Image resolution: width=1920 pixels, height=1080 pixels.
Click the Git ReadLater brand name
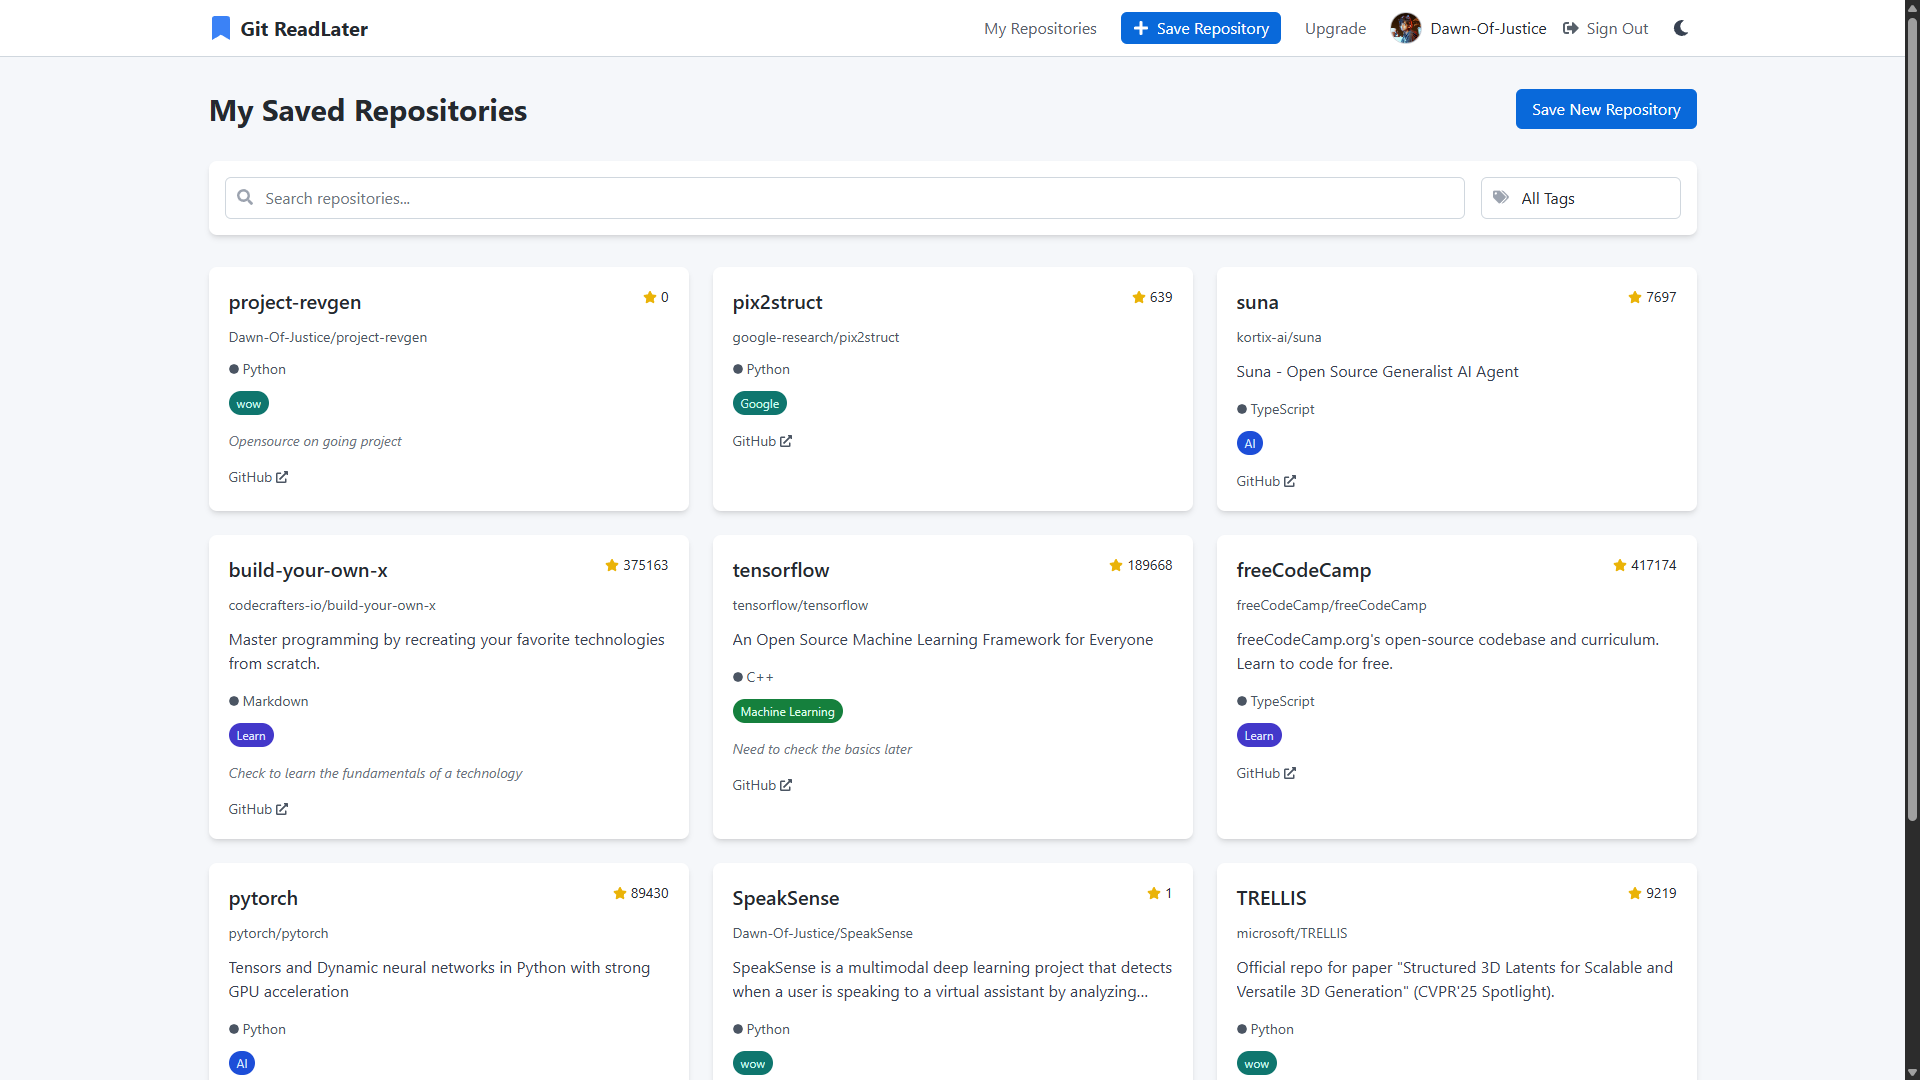[304, 29]
